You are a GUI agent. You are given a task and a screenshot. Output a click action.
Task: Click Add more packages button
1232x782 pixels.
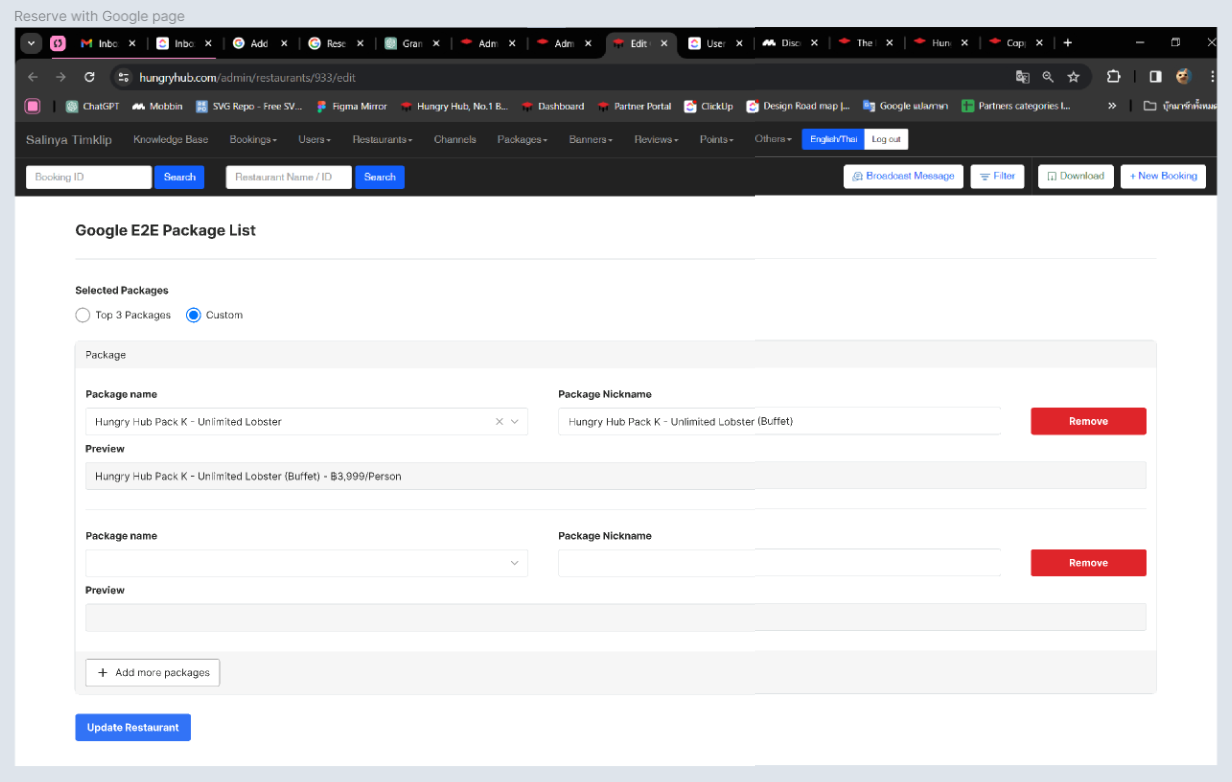[x=153, y=673]
